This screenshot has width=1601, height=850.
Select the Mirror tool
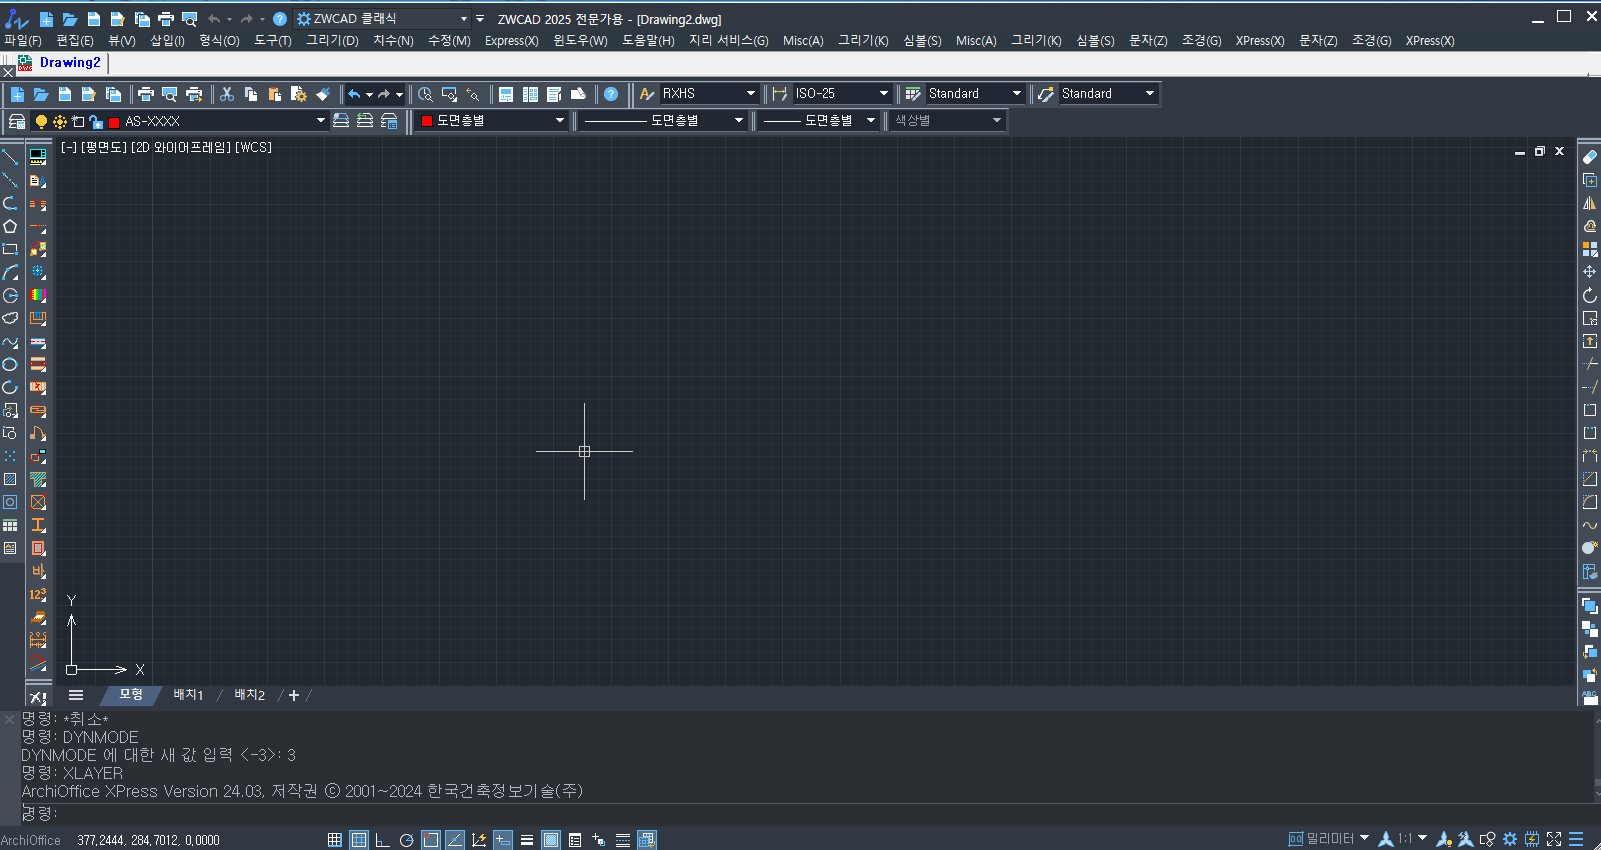1590,203
